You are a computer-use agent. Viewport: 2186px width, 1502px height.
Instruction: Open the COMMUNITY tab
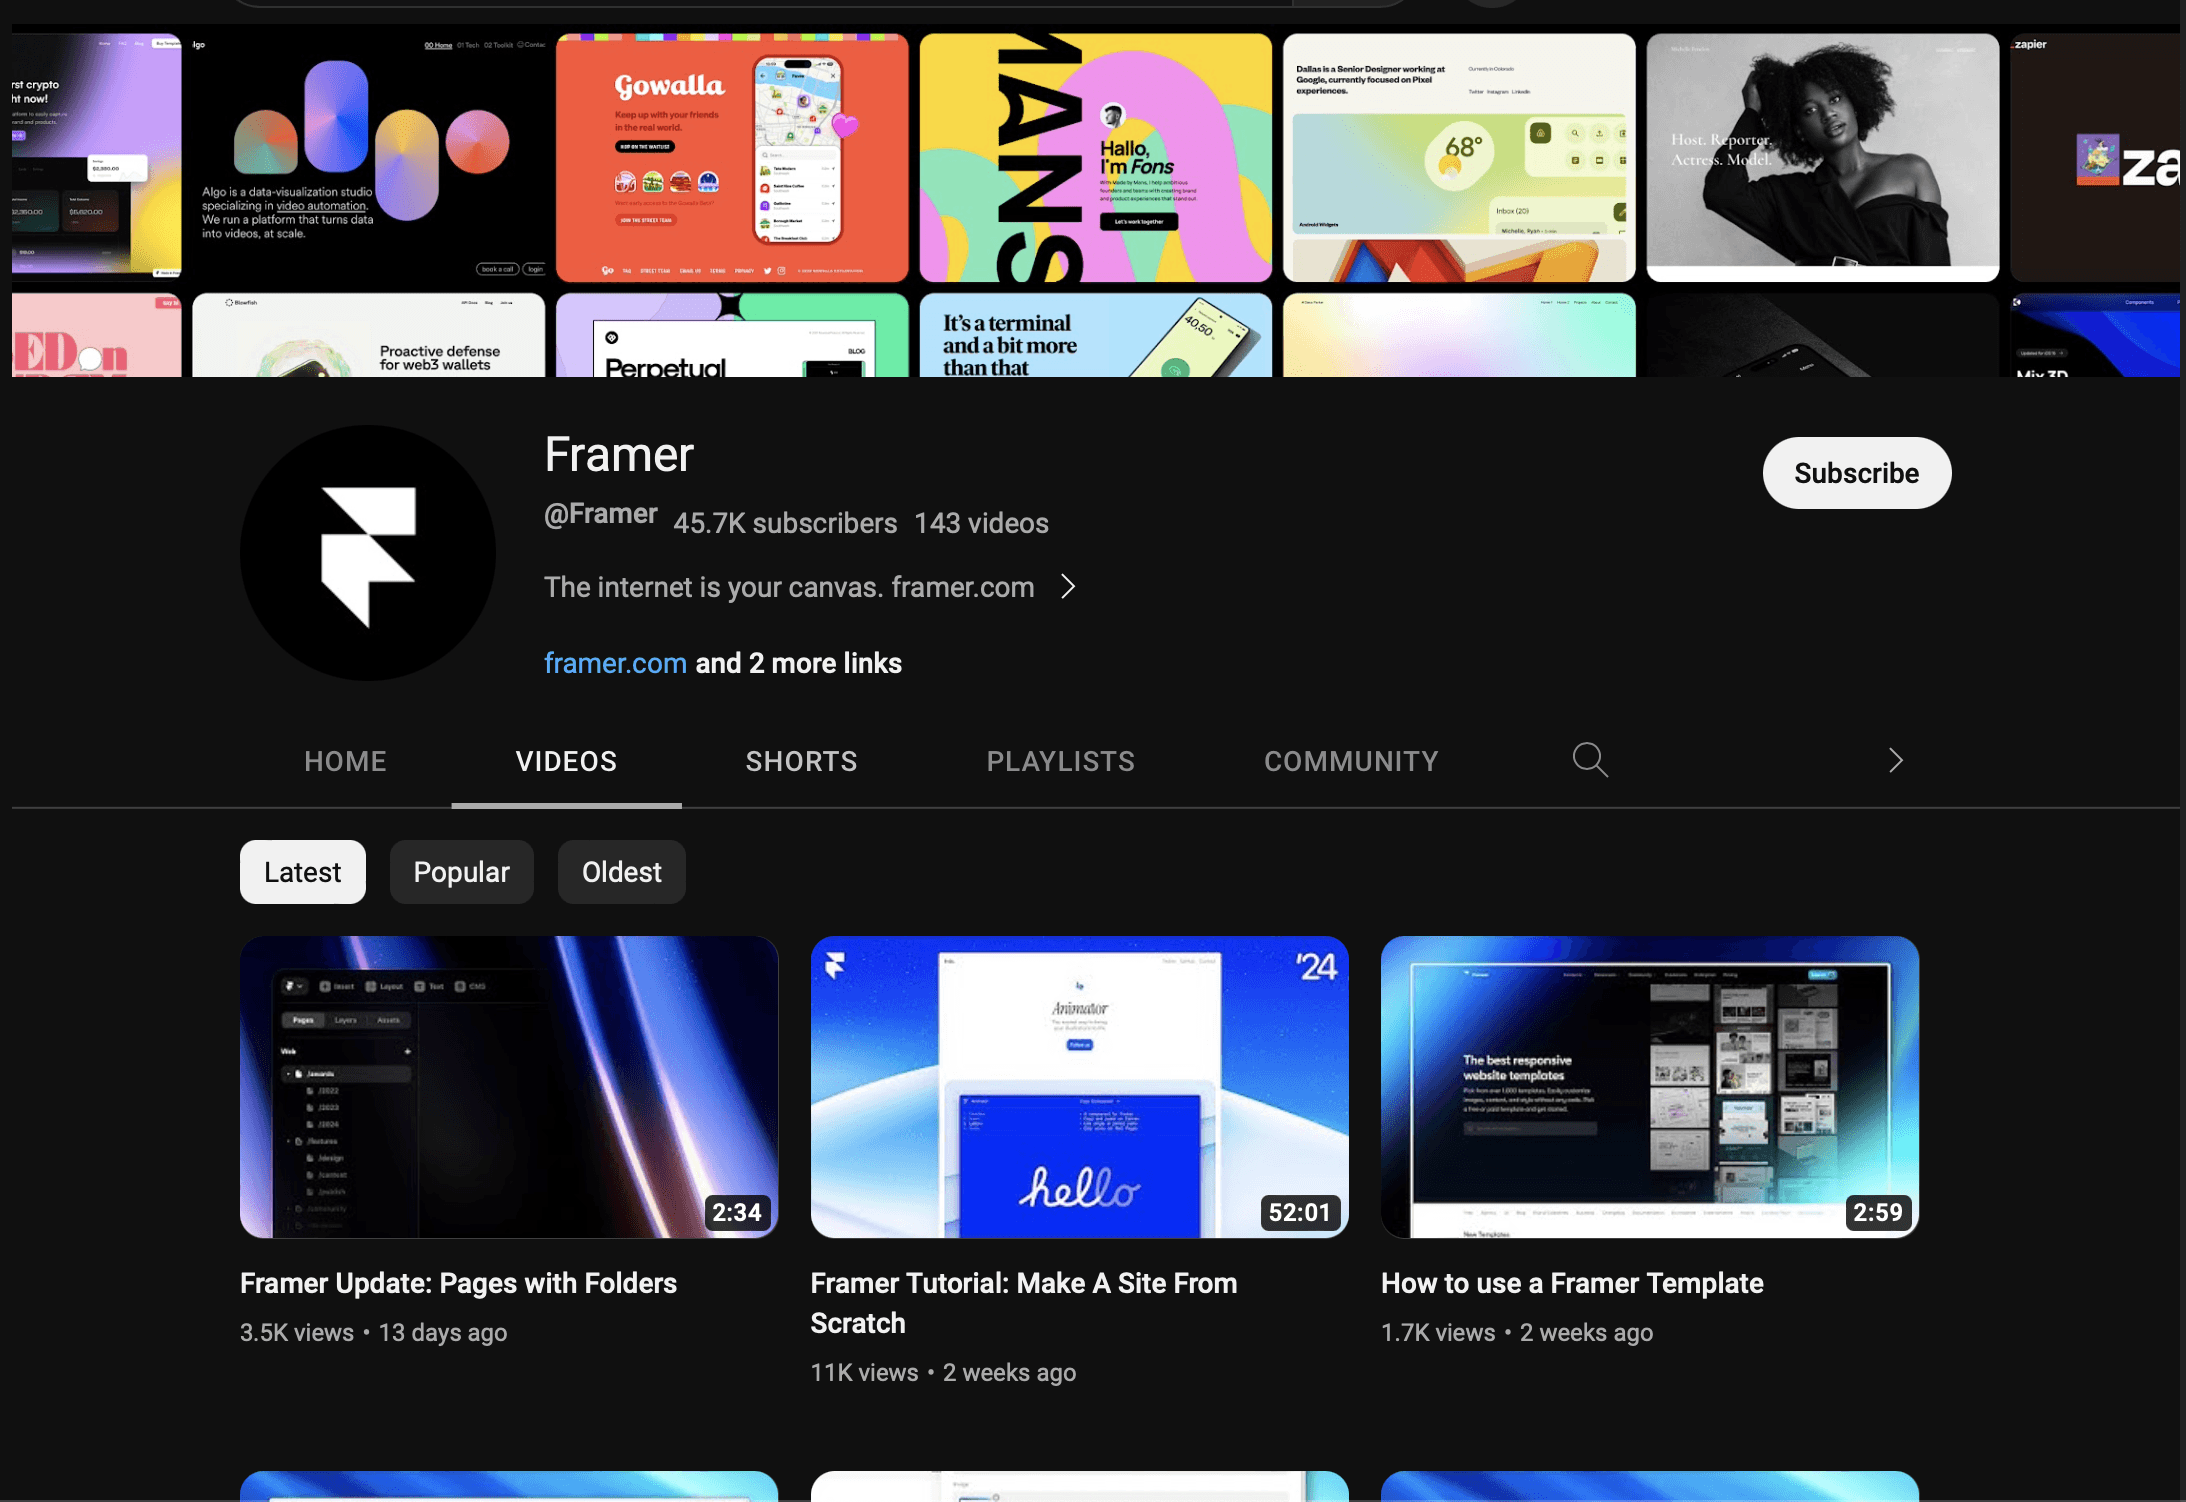1350,761
